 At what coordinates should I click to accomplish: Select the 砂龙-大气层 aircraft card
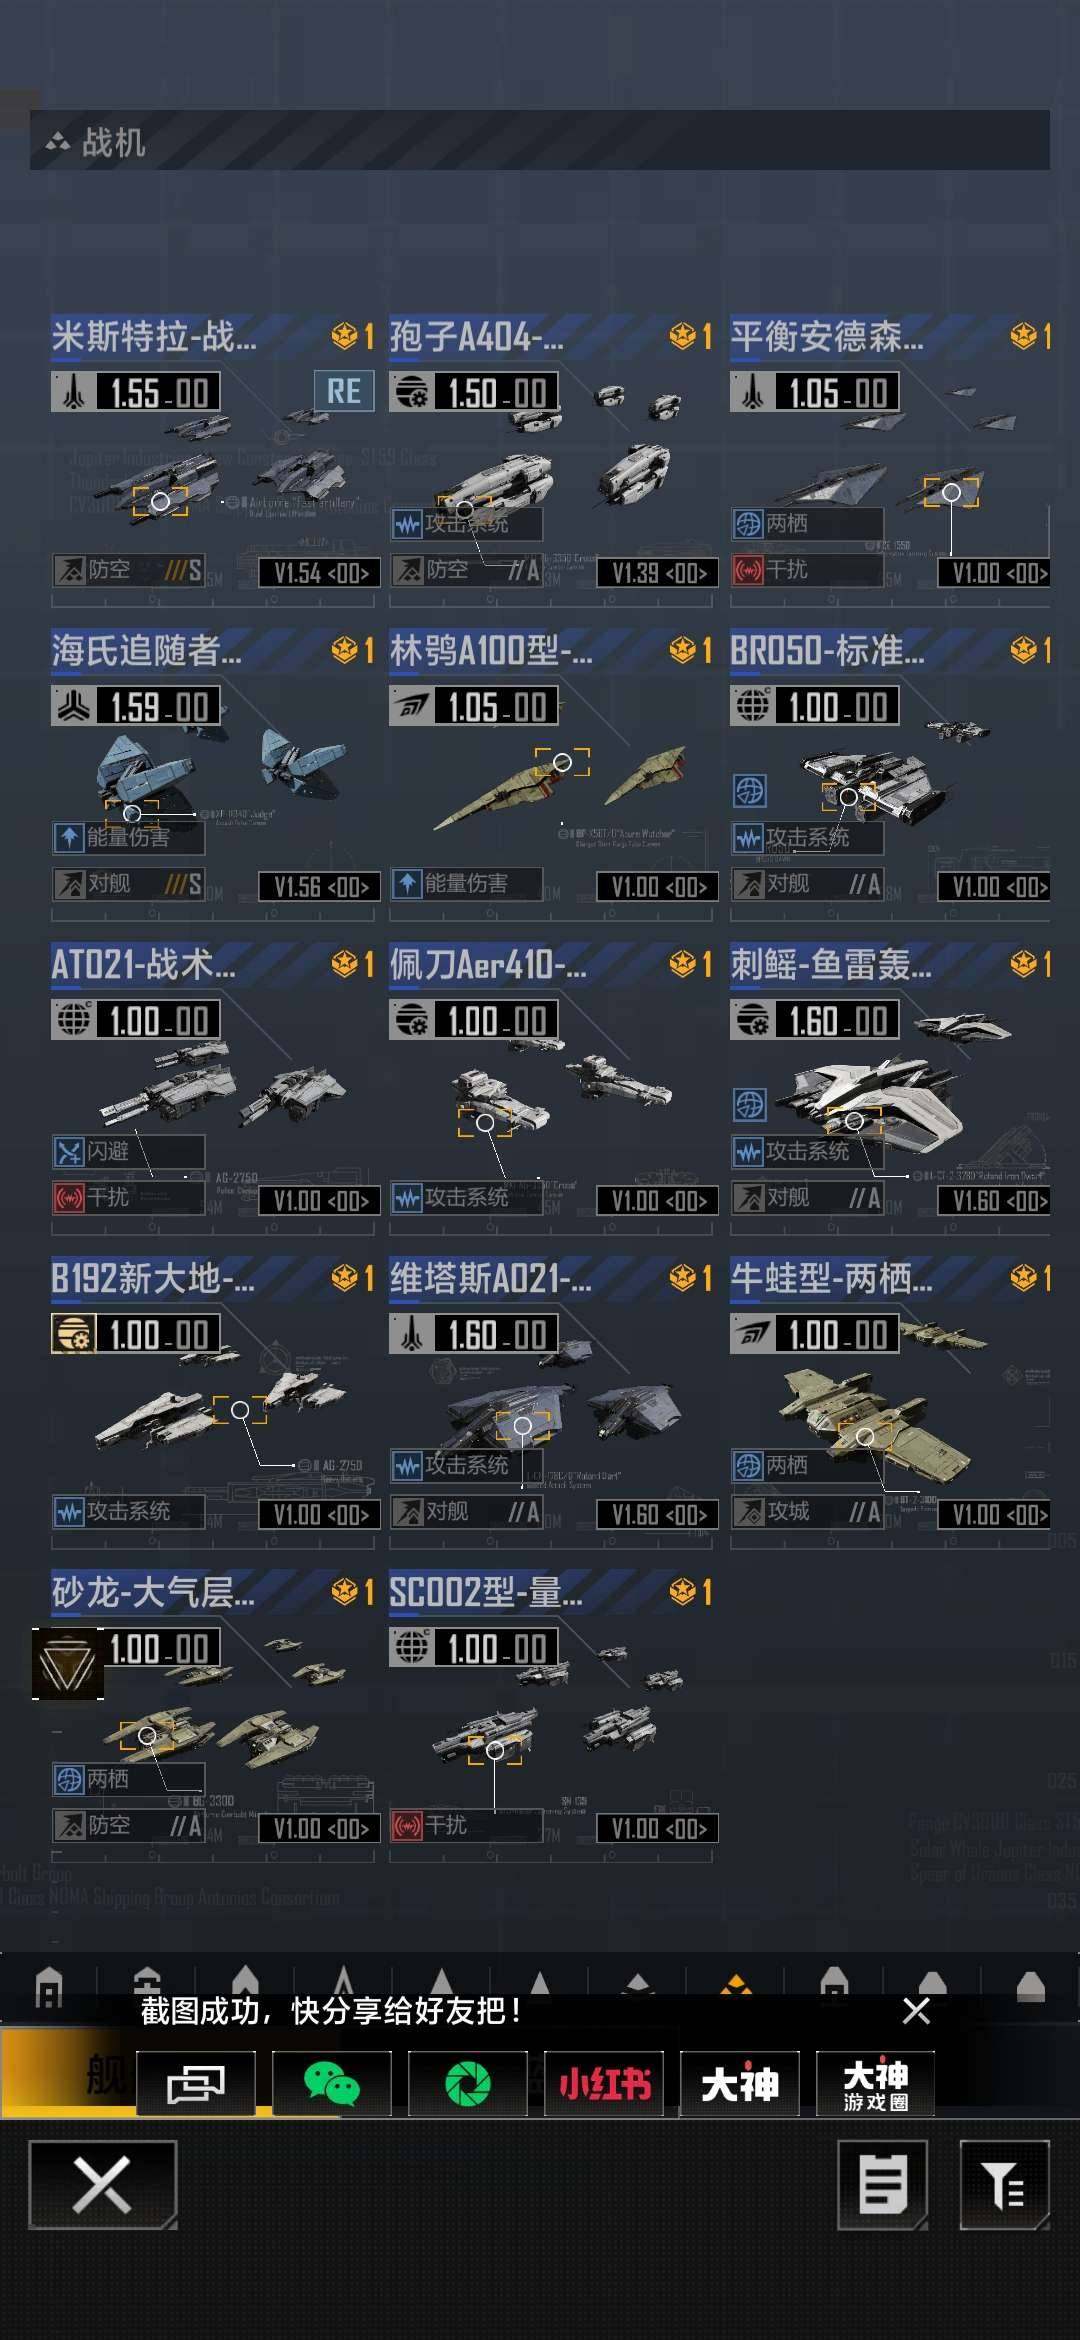pos(213,1717)
